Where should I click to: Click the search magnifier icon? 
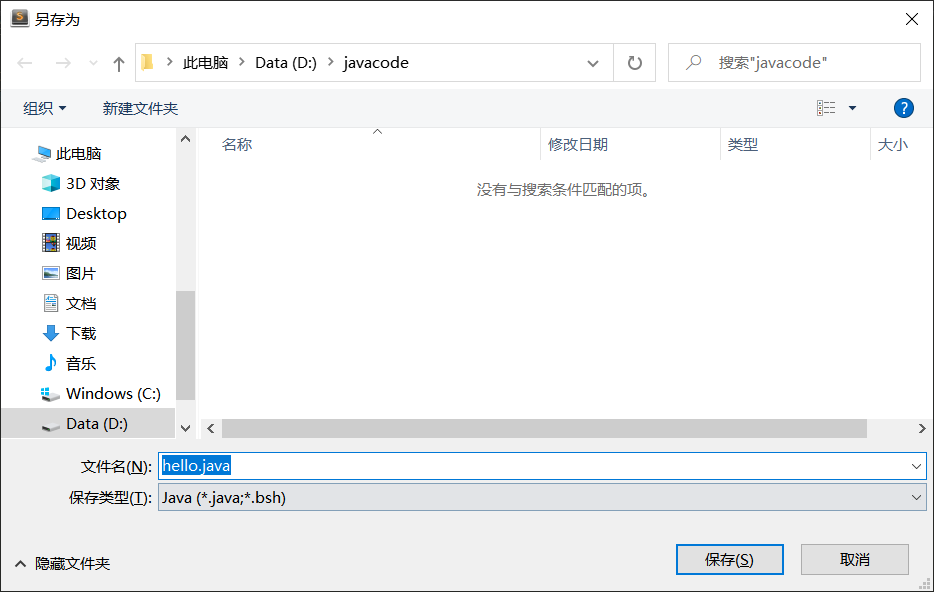pyautogui.click(x=693, y=62)
